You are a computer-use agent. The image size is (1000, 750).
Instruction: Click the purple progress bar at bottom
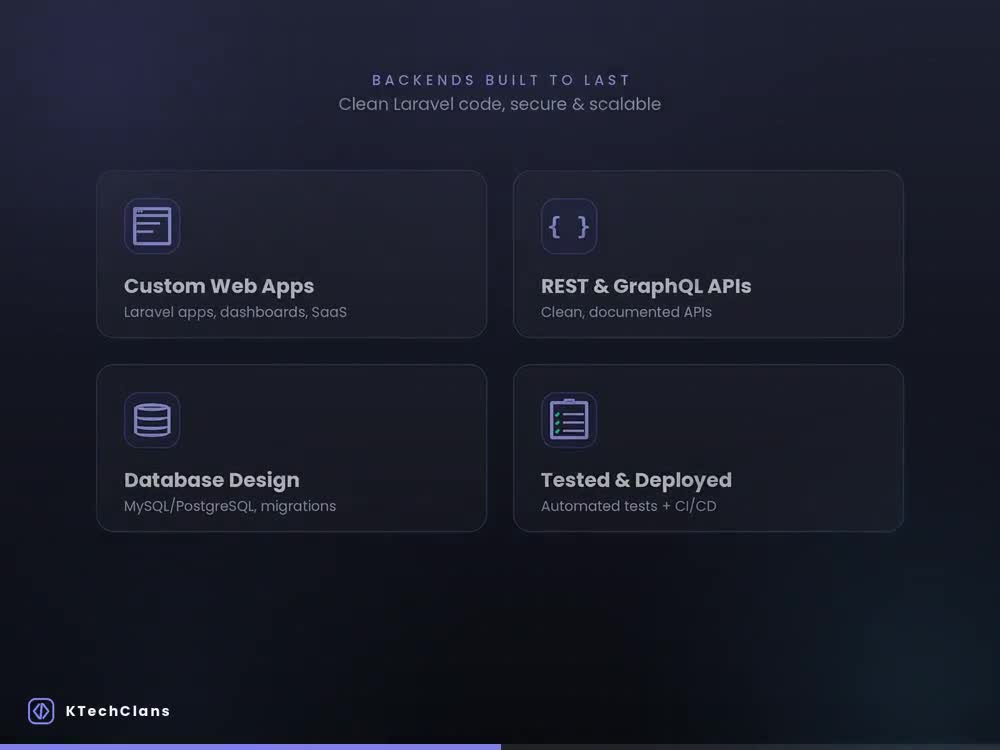[x=251, y=747]
